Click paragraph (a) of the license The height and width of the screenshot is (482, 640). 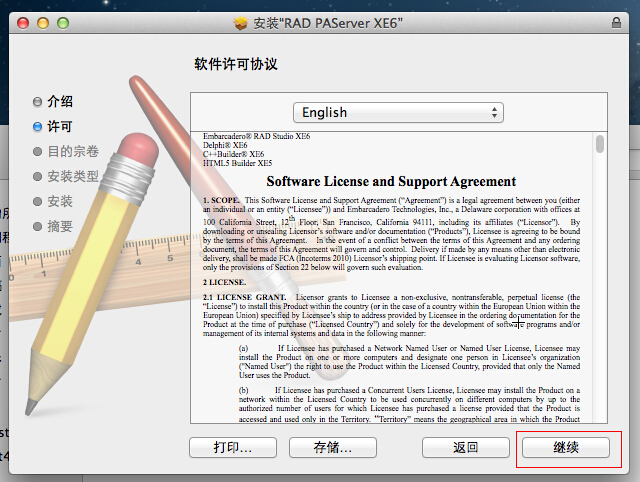click(409, 362)
